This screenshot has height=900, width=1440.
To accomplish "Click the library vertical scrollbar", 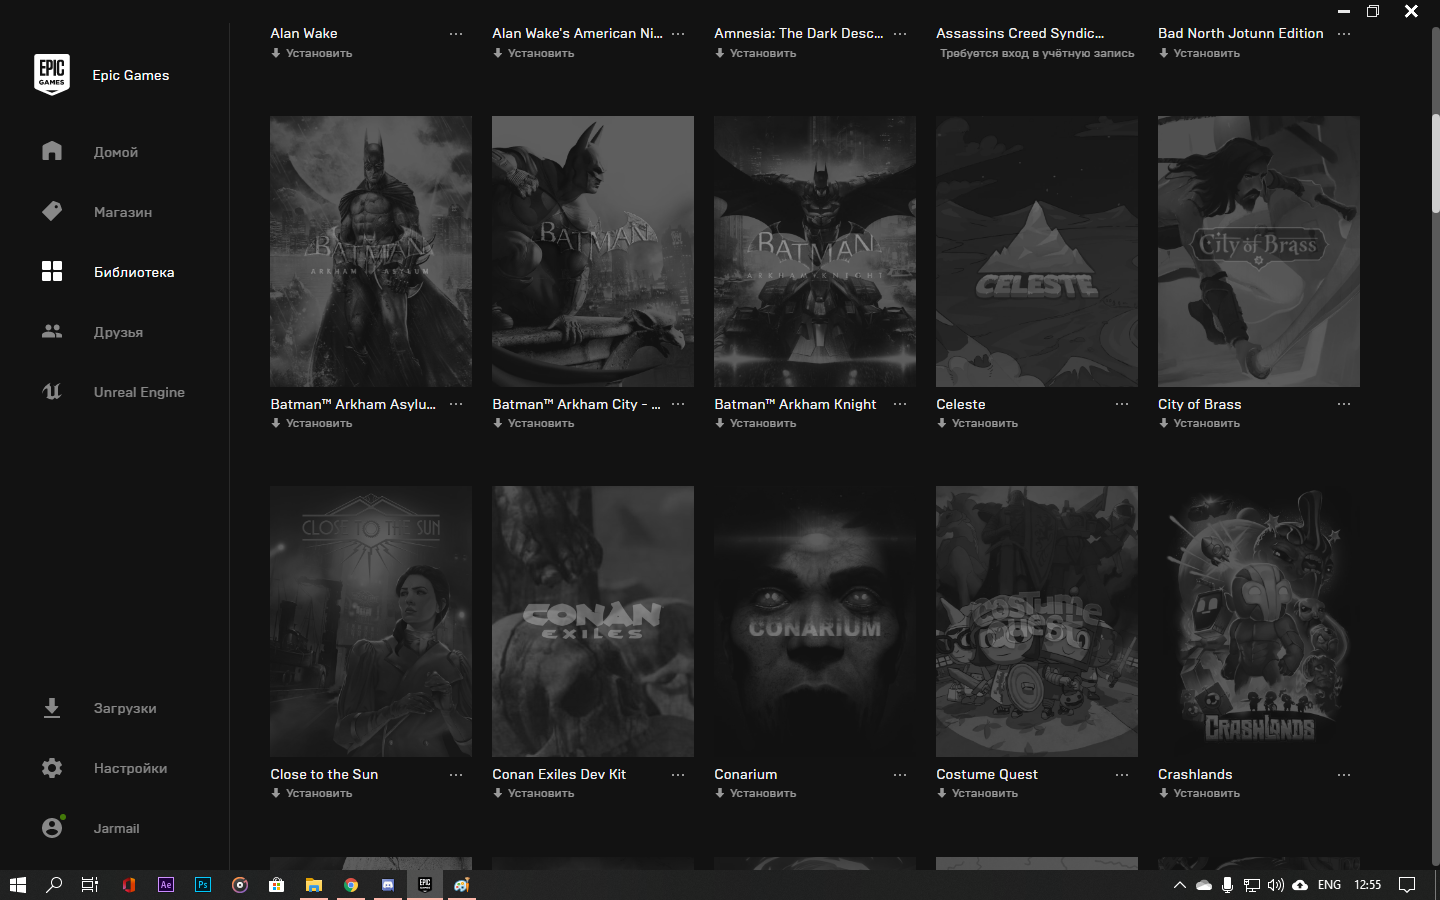I will [1435, 160].
